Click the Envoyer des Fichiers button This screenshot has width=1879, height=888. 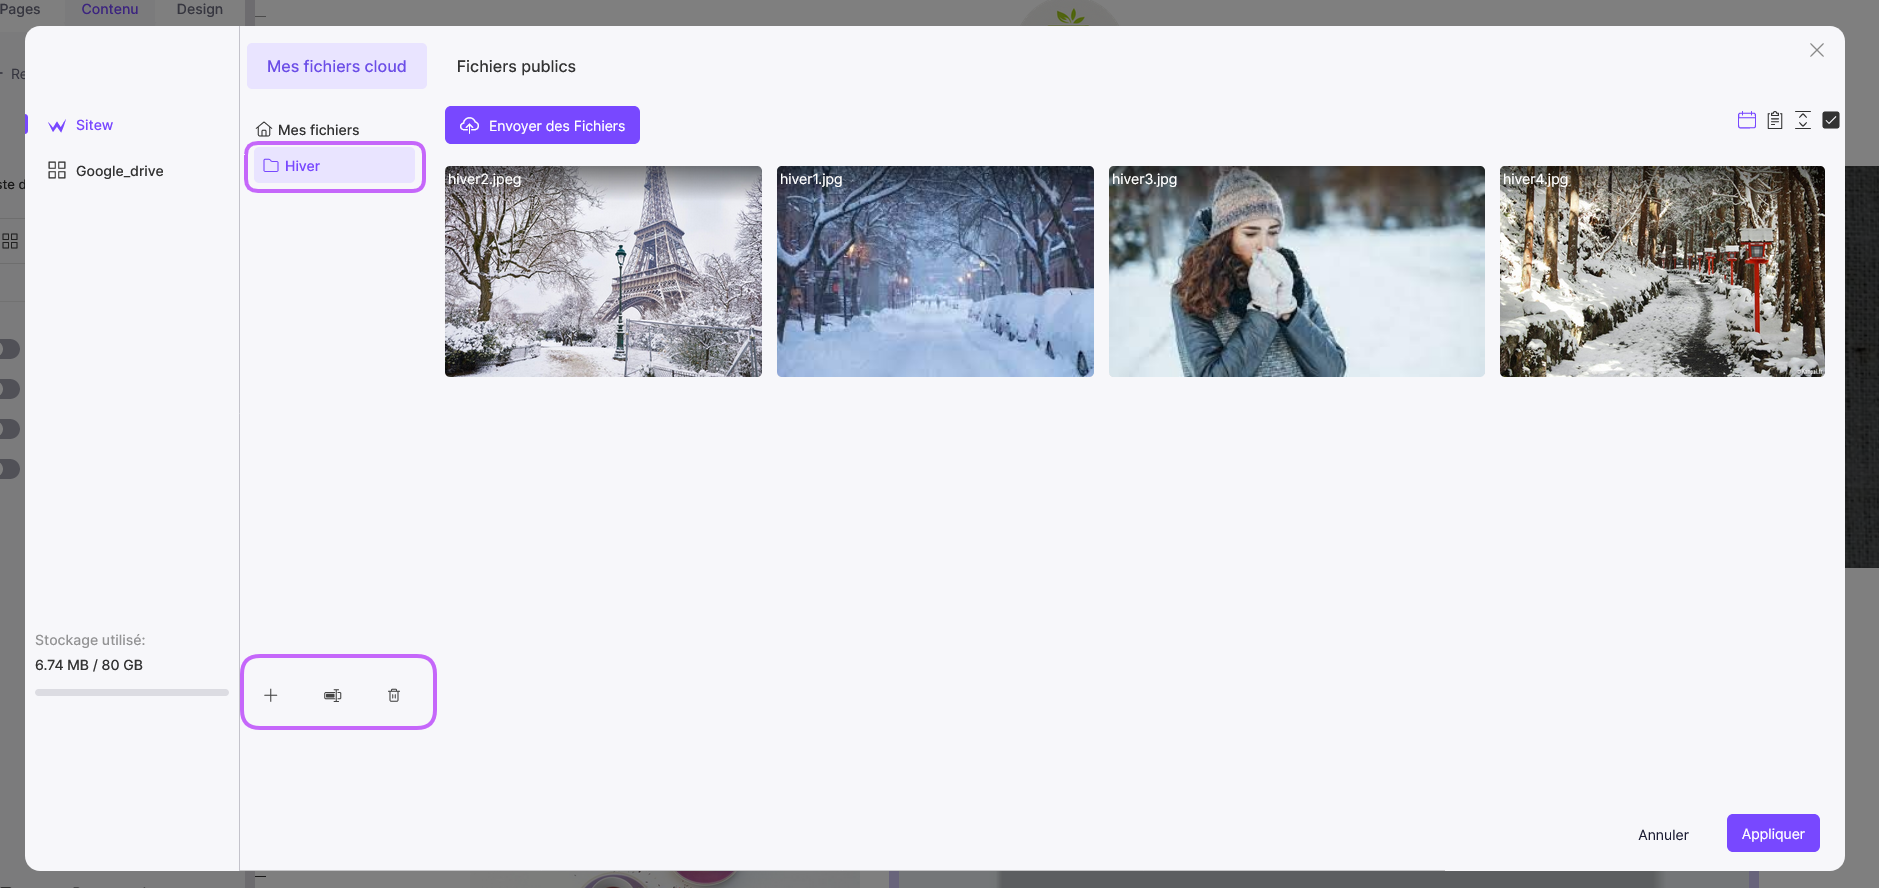542,125
